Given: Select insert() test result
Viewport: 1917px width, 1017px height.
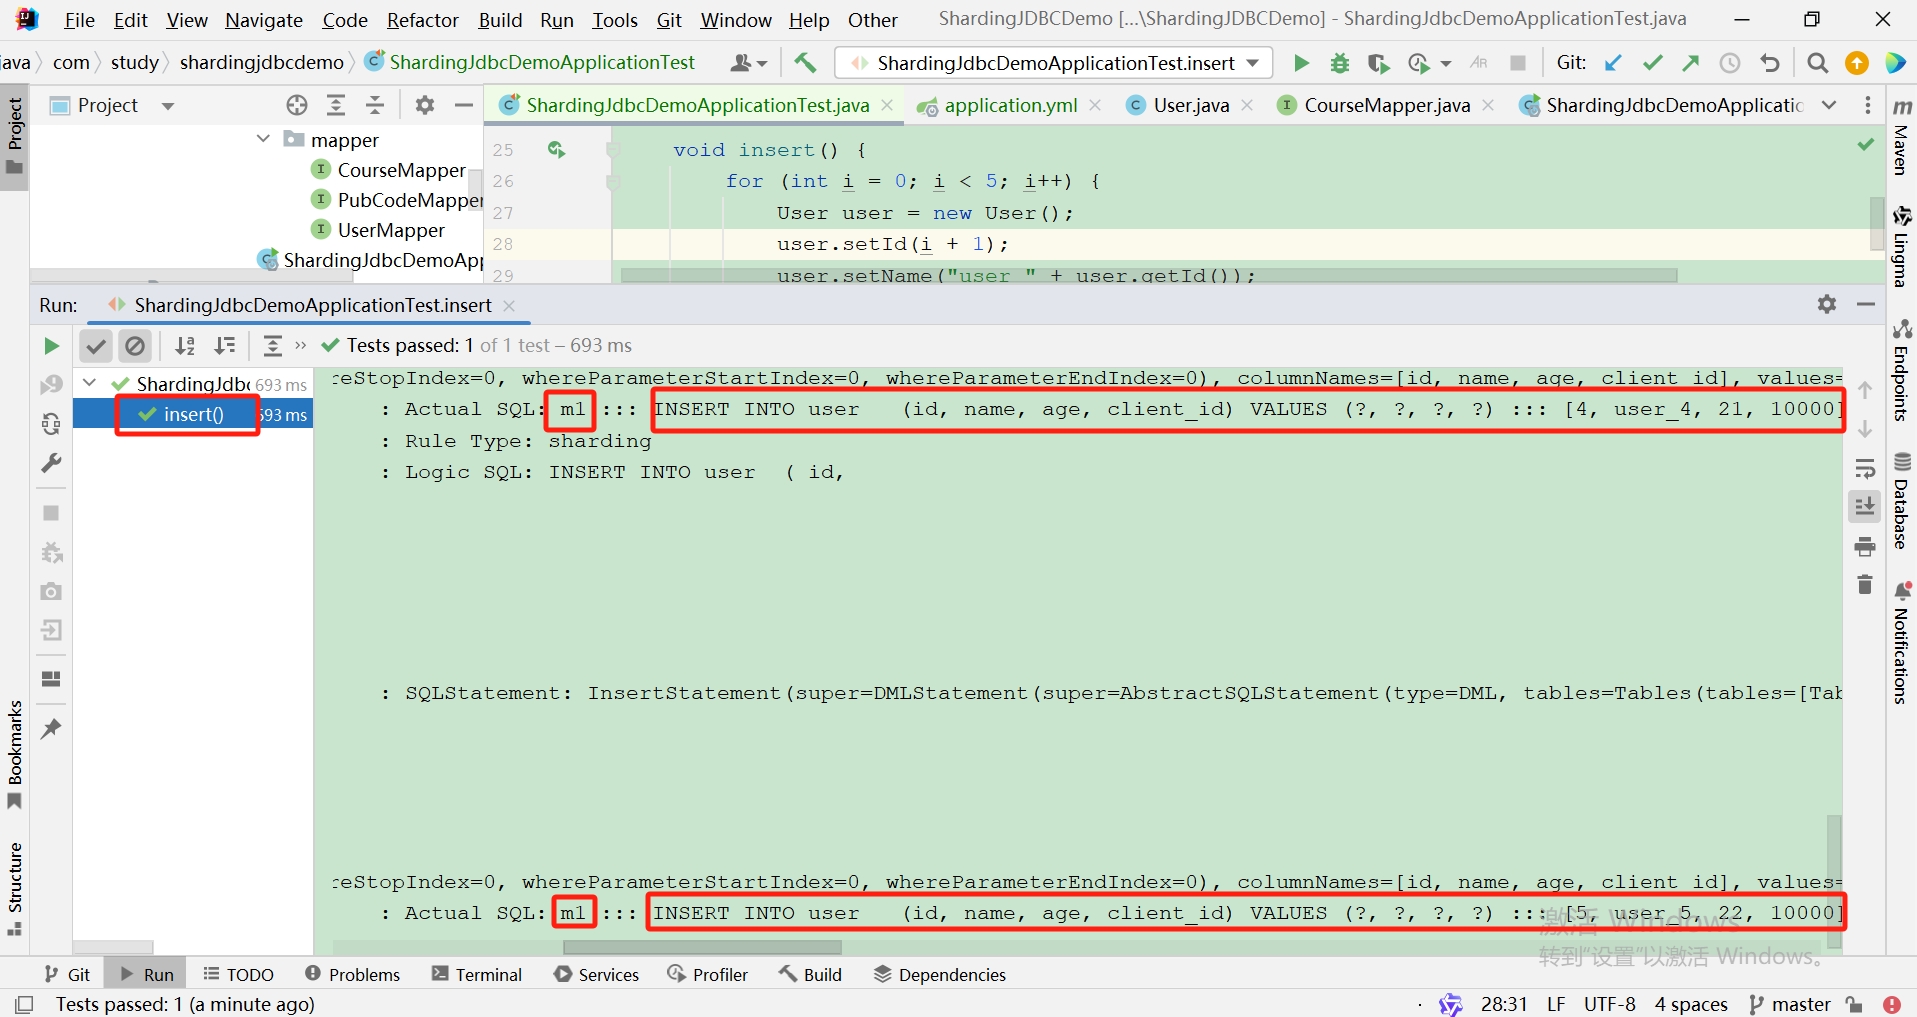Looking at the screenshot, I should click(x=193, y=414).
